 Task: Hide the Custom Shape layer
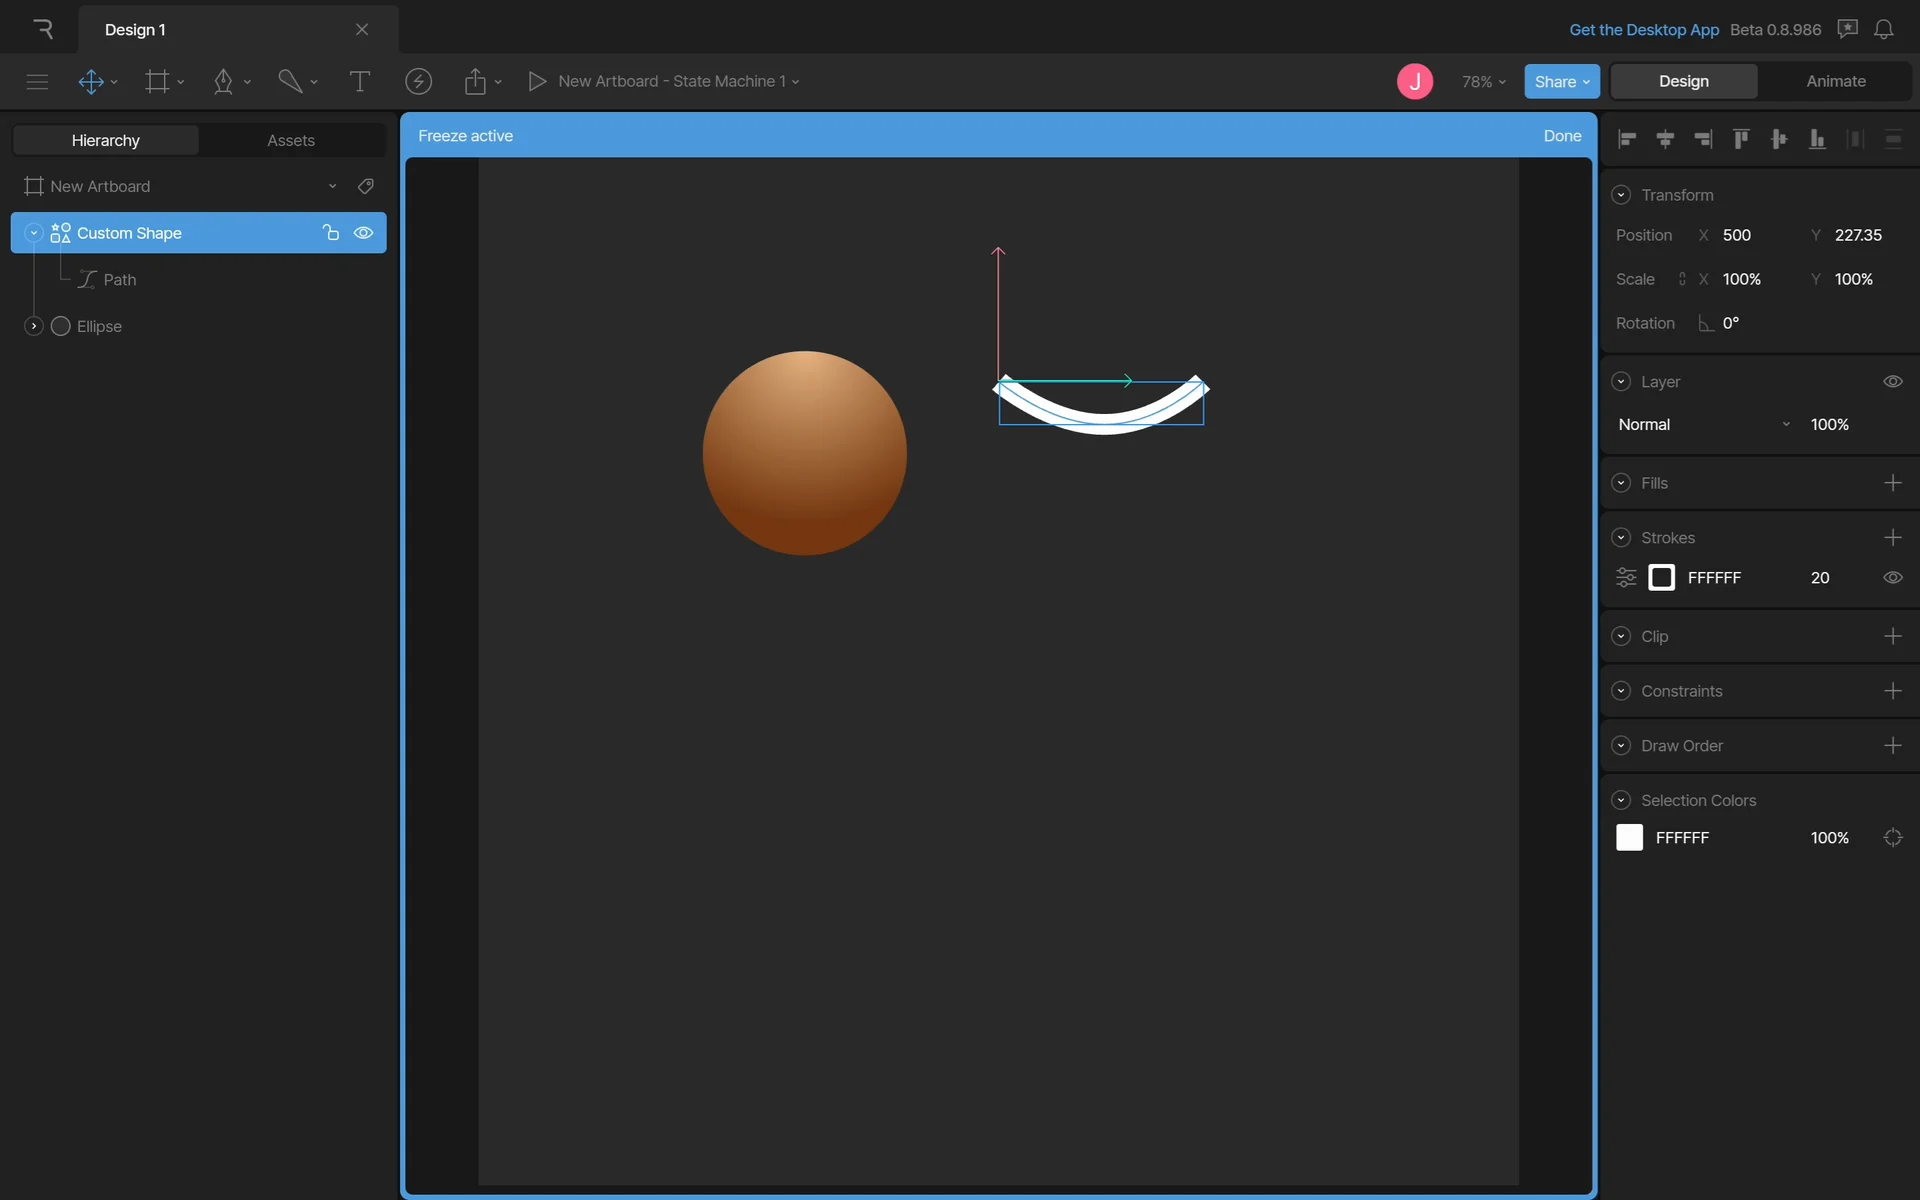pos(364,233)
